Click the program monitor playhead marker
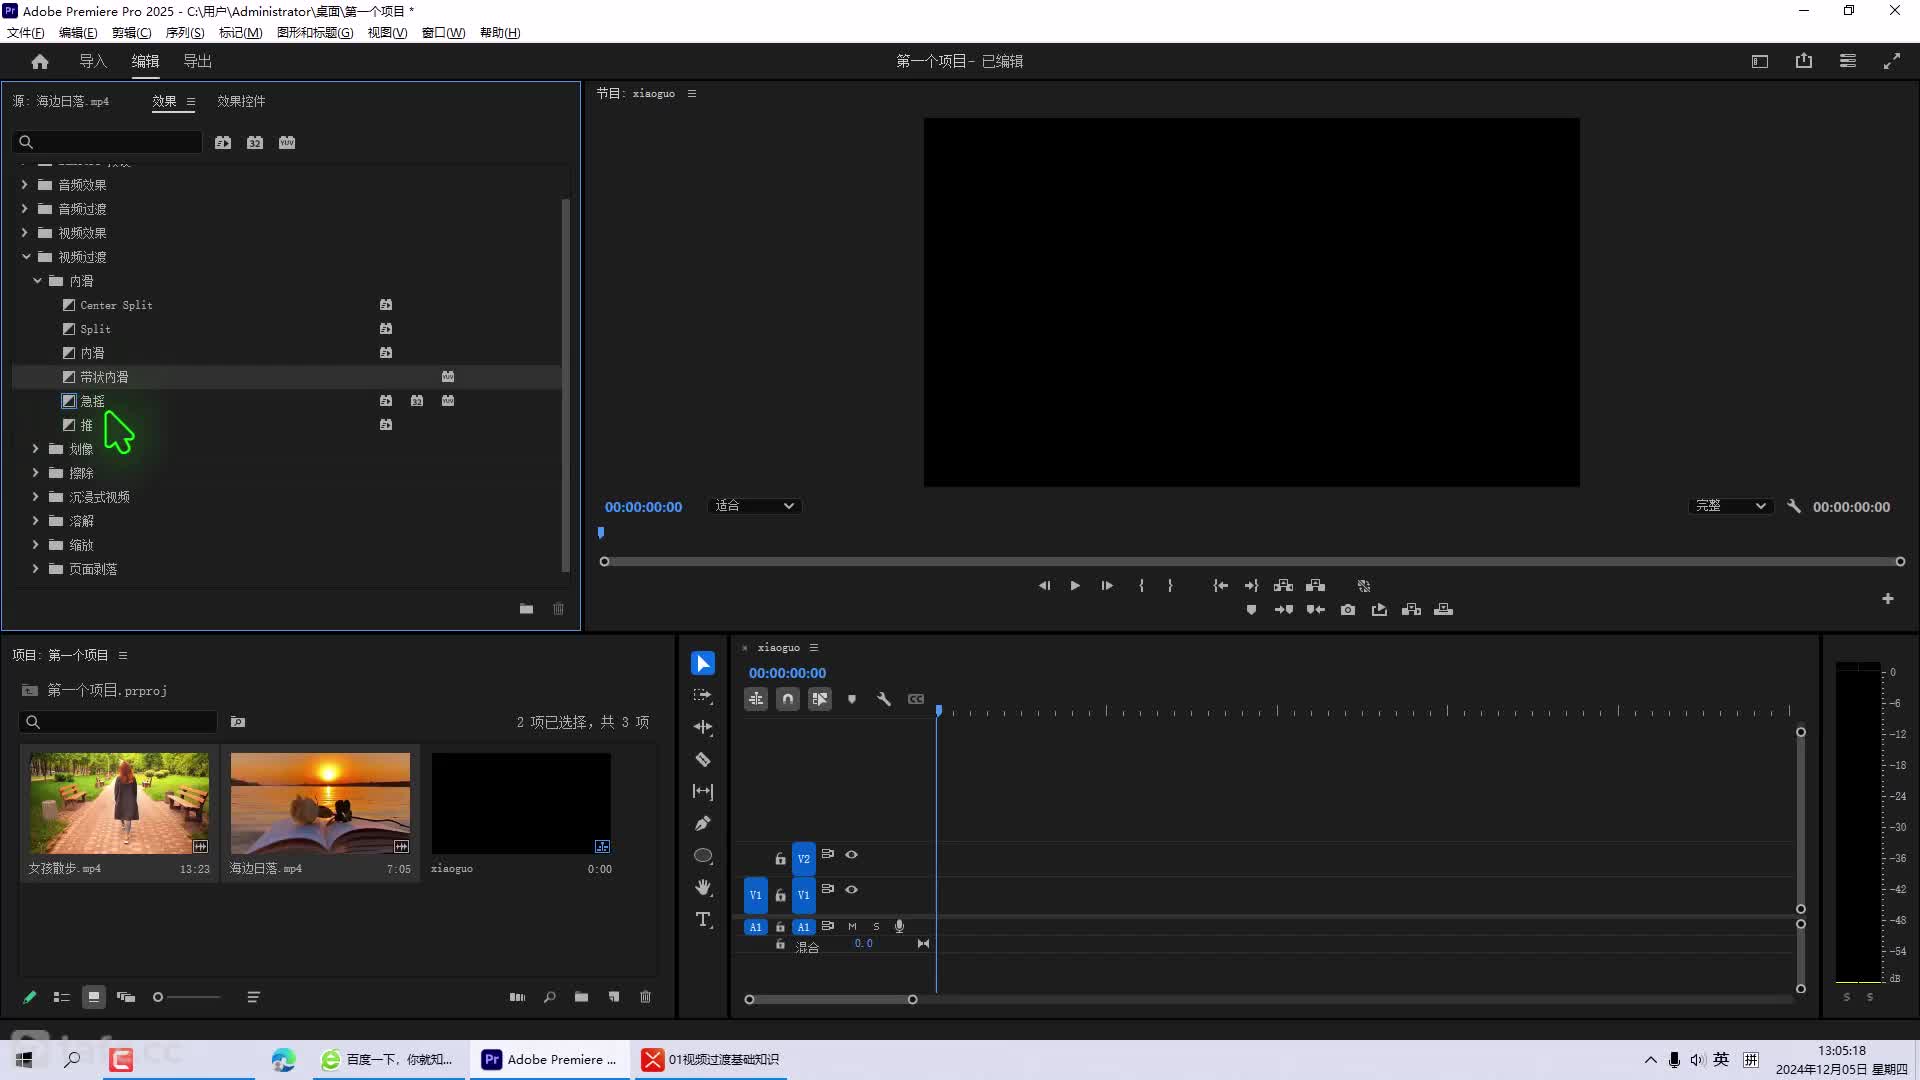 [601, 533]
